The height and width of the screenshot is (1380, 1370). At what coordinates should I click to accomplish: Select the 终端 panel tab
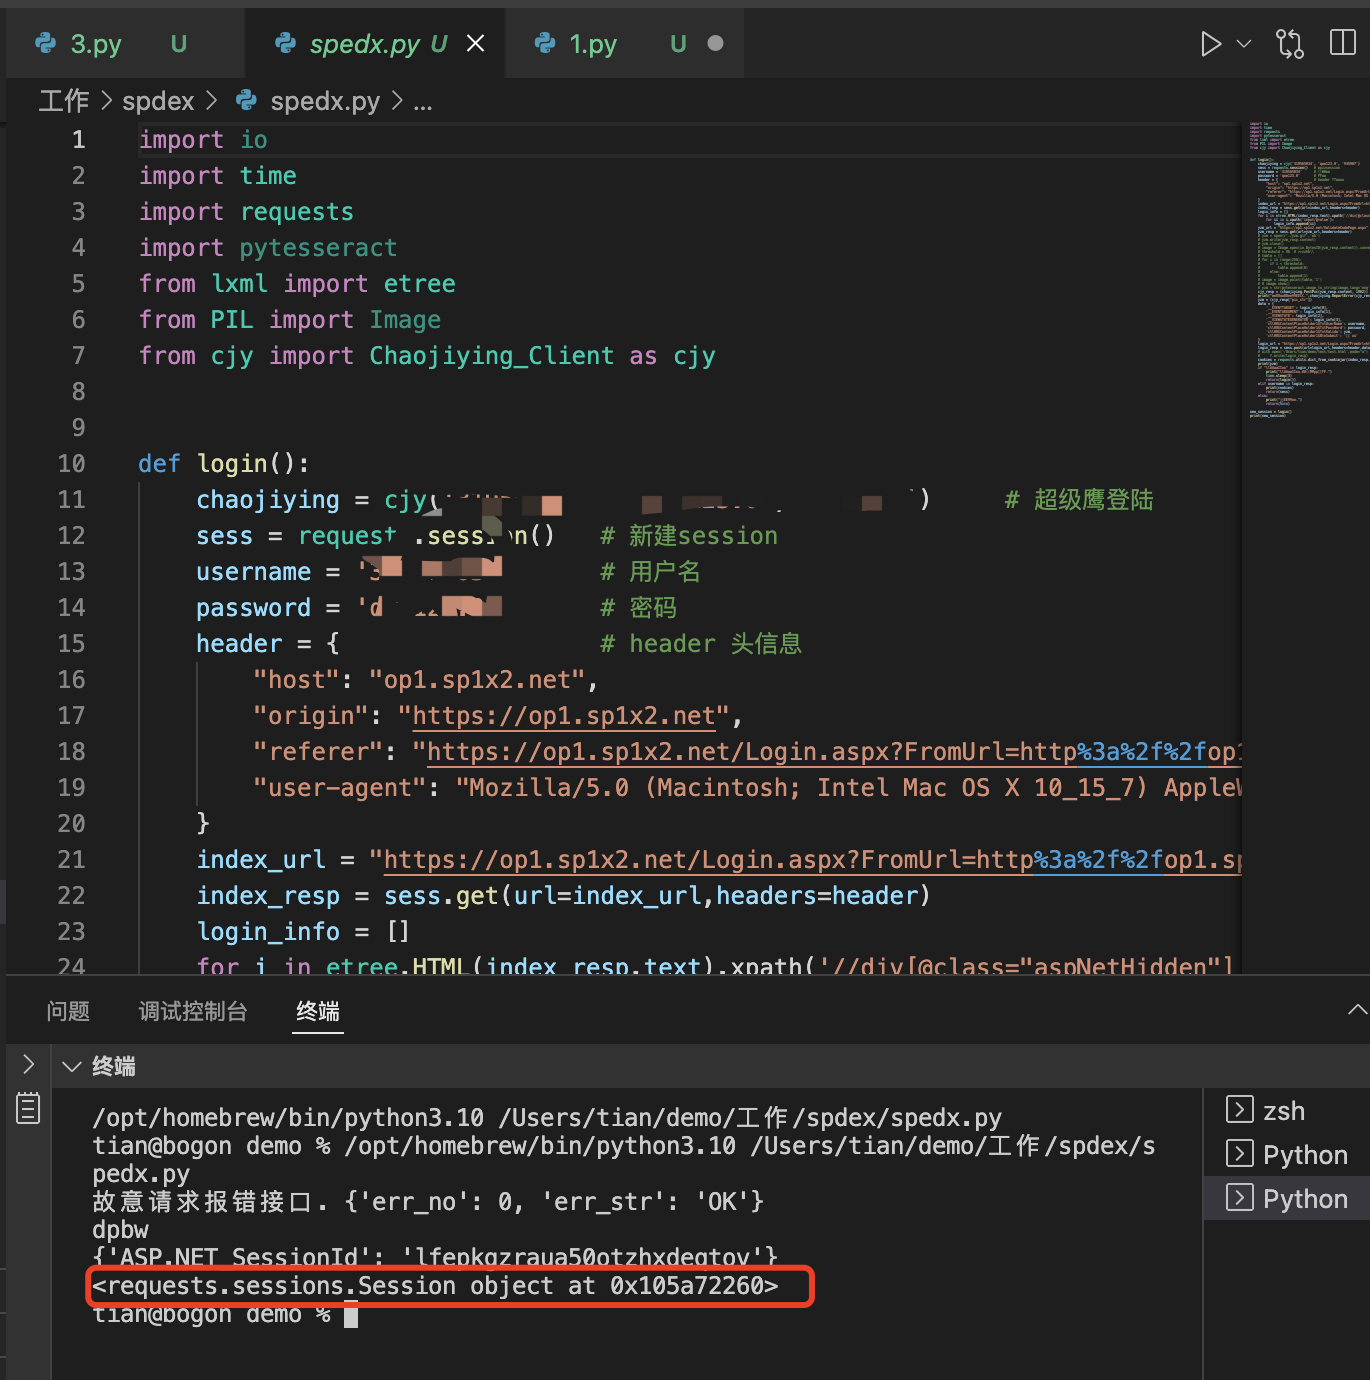[x=318, y=1012]
